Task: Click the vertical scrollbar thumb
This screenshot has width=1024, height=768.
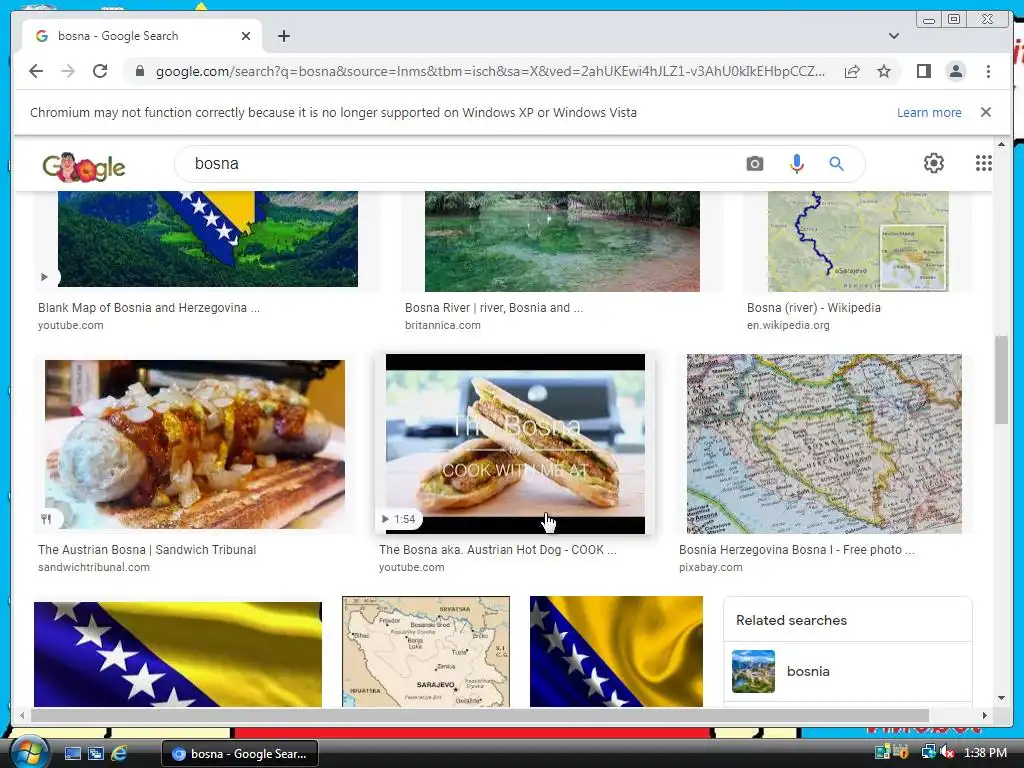Action: point(1001,379)
